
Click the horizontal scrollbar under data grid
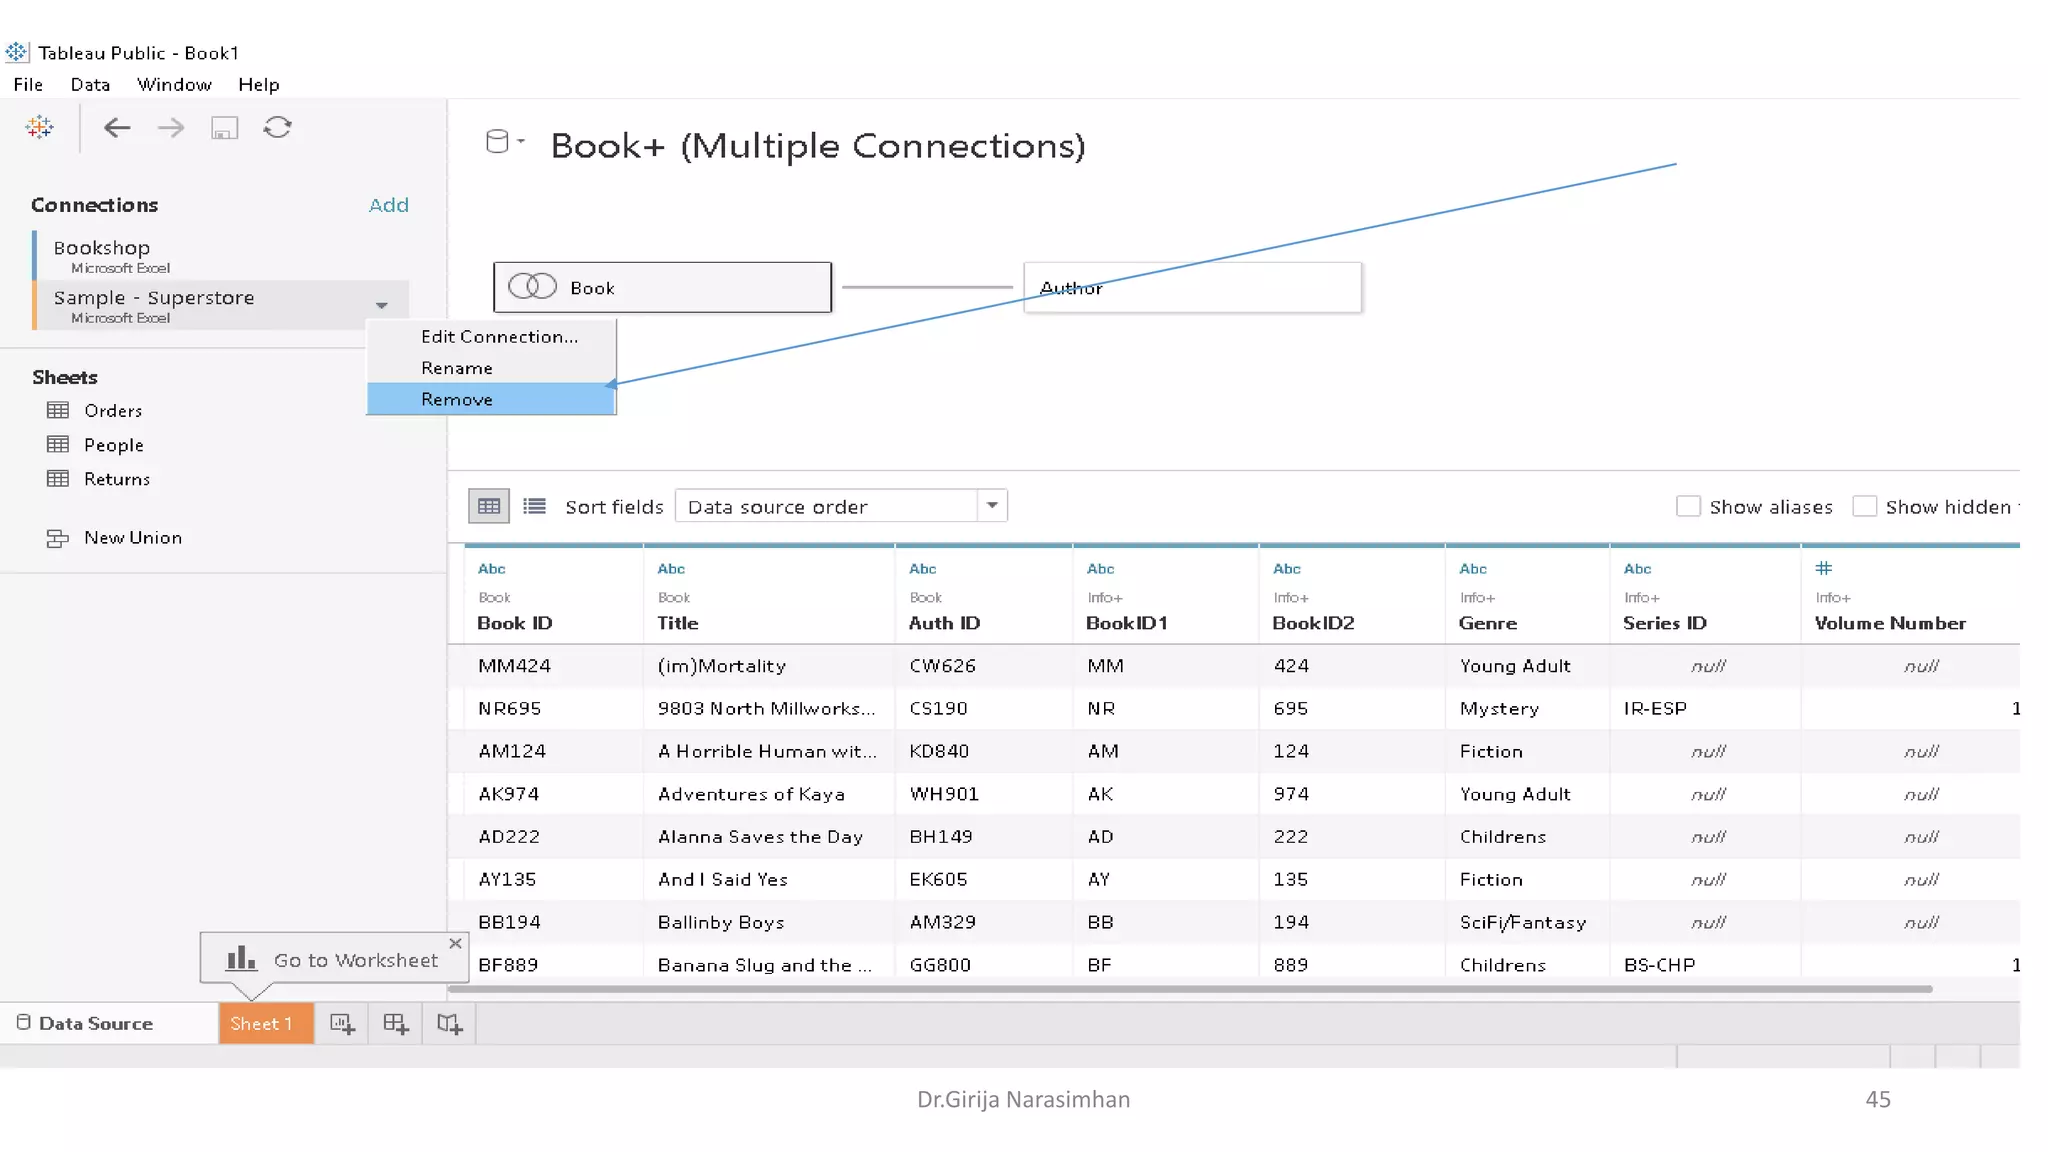coord(1190,989)
